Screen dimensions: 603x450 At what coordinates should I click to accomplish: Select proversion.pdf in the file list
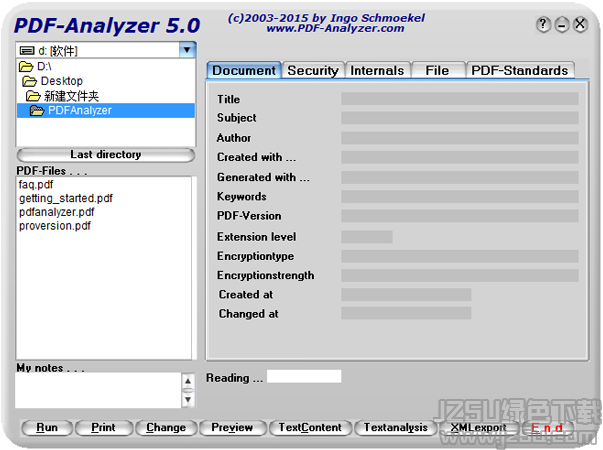[55, 226]
